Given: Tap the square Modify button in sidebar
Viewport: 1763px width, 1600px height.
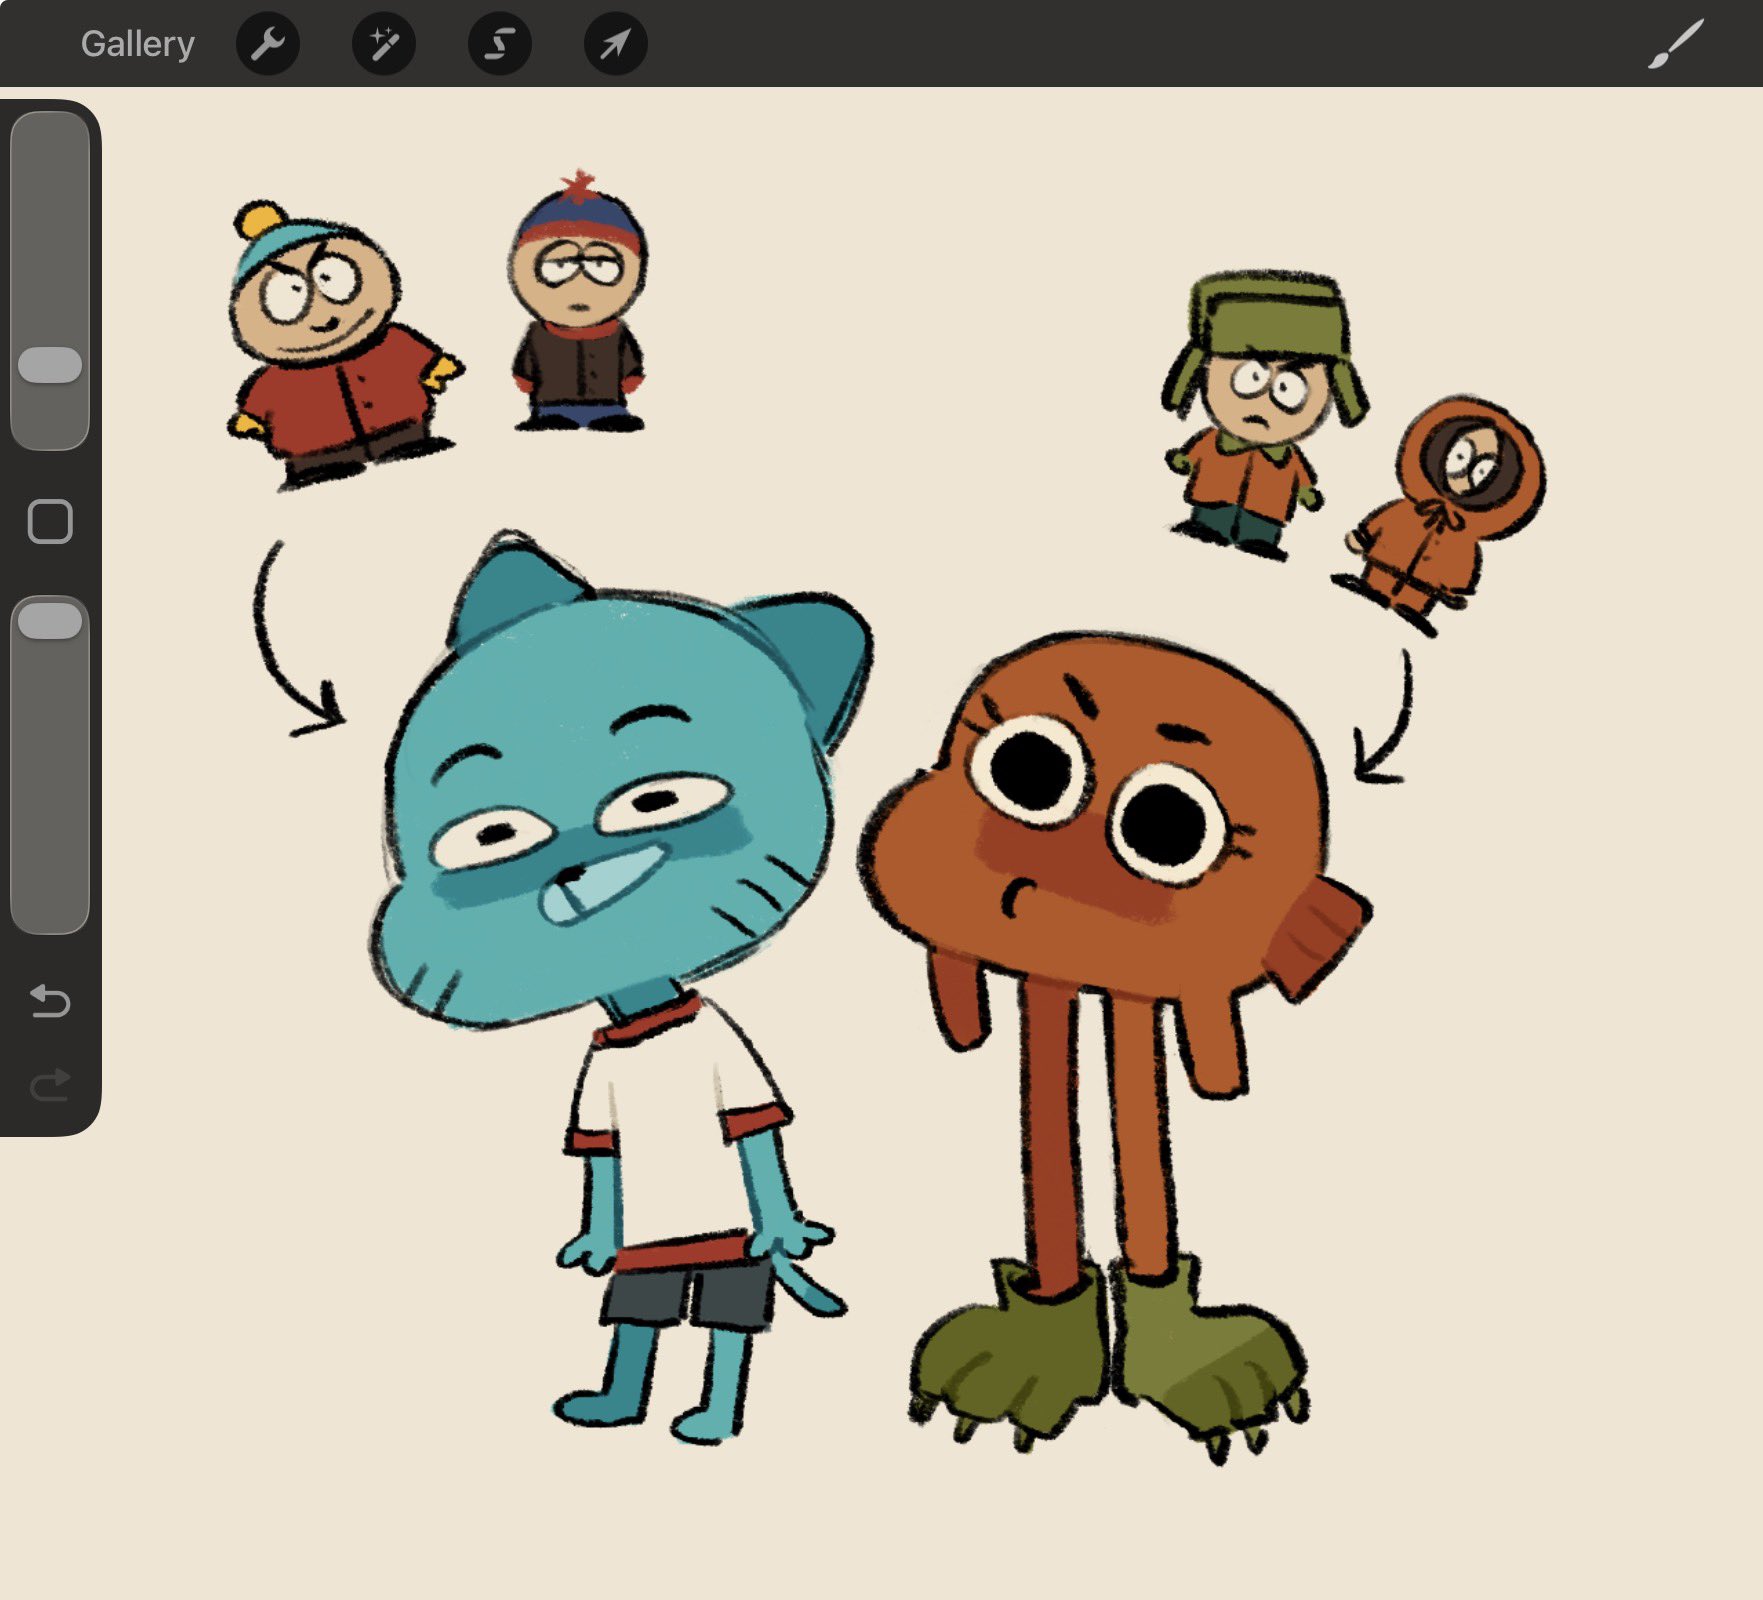Looking at the screenshot, I should pyautogui.click(x=50, y=521).
